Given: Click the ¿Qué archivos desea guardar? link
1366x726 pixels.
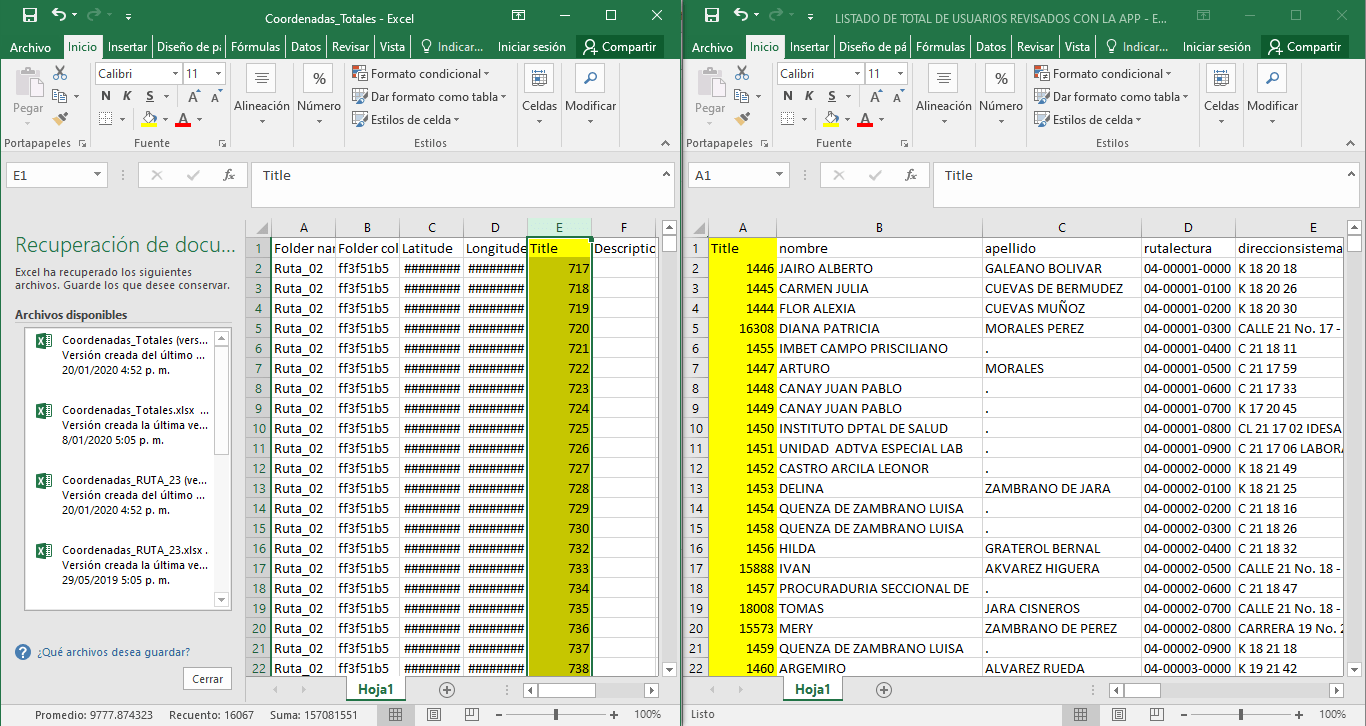Looking at the screenshot, I should coord(114,651).
